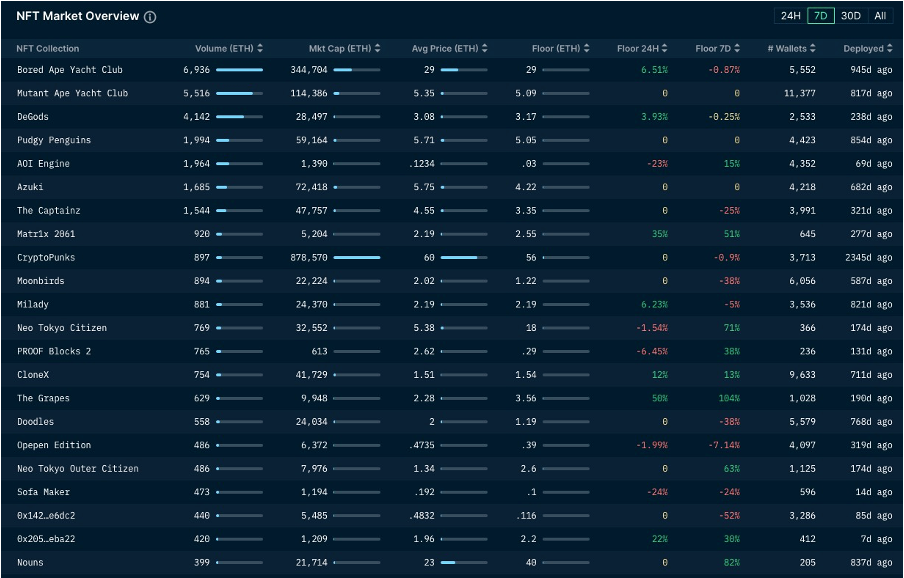Image resolution: width=904 pixels, height=578 pixels.
Task: Click the Deployed column sort arrows
Action: point(890,48)
